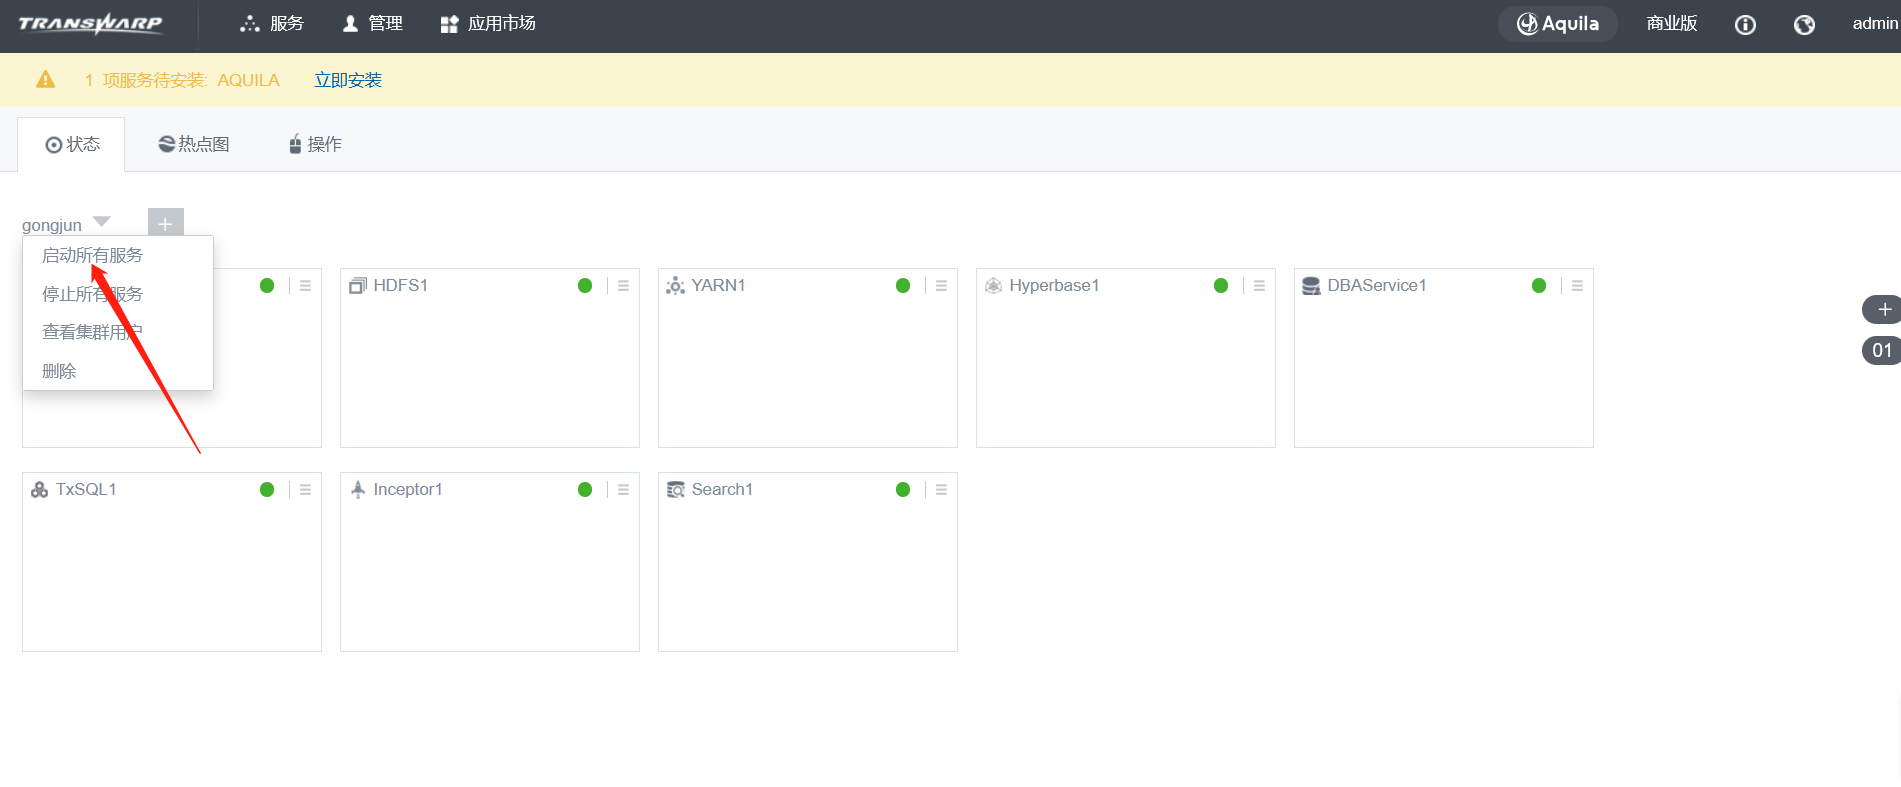Switch to the 操作 tab

click(x=315, y=145)
